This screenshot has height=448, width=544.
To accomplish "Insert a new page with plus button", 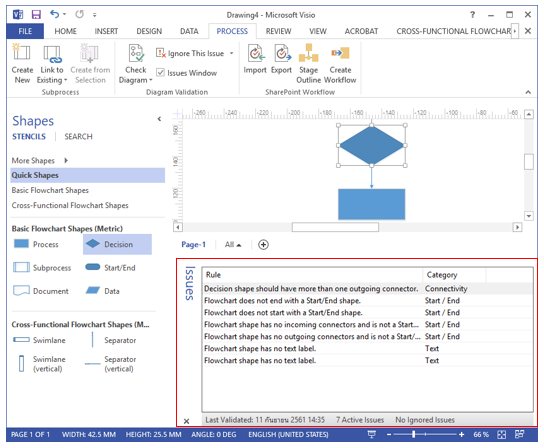I will [263, 245].
